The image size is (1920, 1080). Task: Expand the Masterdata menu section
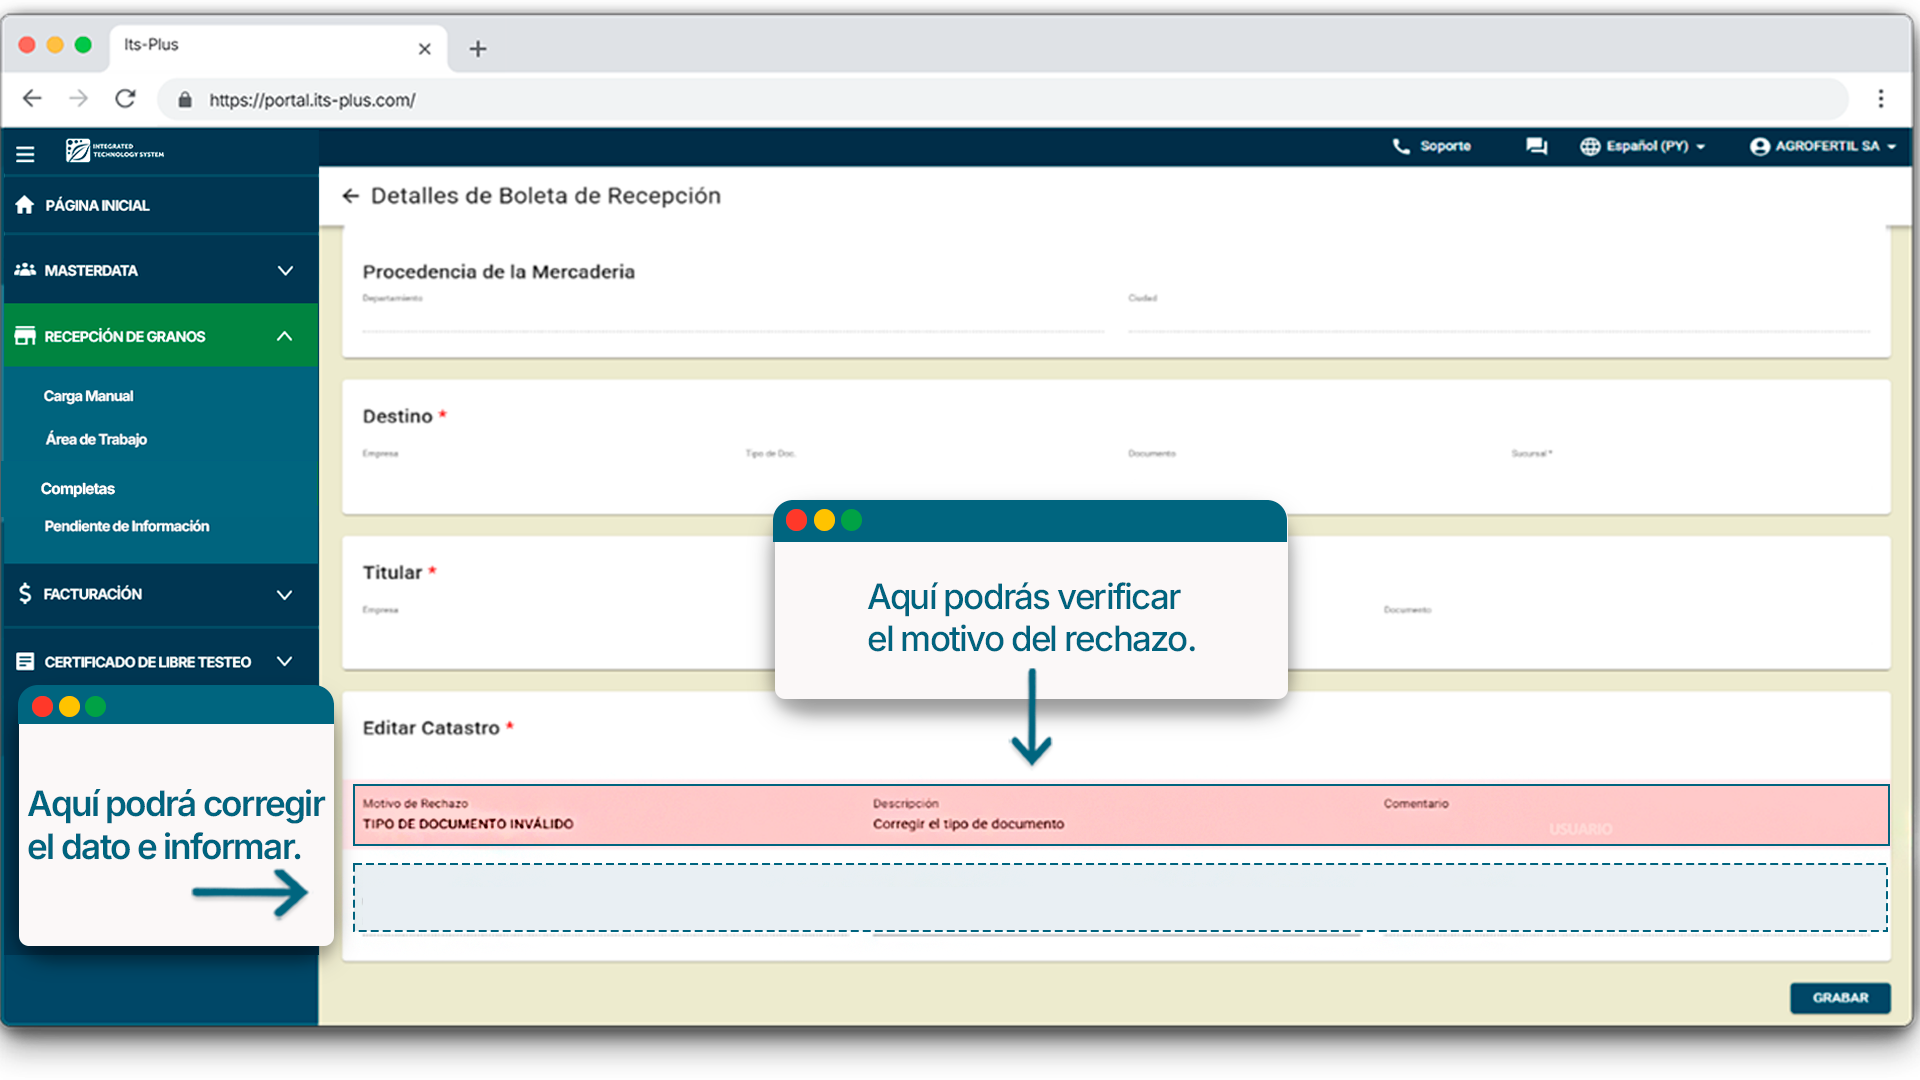click(x=285, y=271)
